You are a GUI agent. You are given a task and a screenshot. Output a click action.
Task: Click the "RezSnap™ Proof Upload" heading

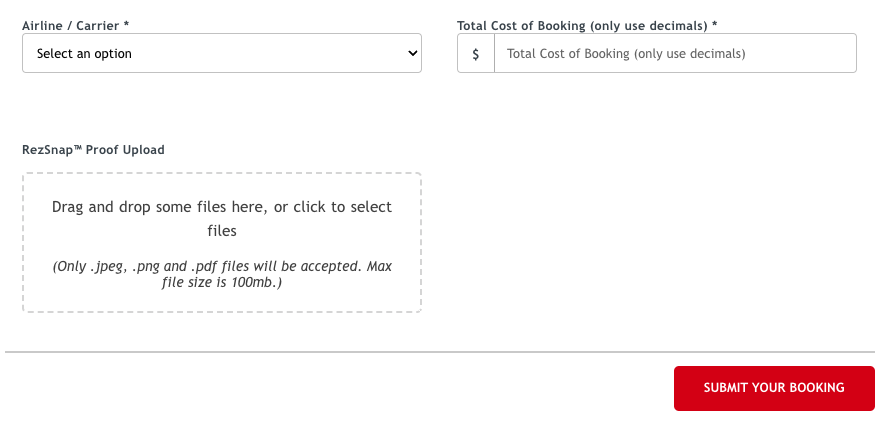click(x=93, y=150)
